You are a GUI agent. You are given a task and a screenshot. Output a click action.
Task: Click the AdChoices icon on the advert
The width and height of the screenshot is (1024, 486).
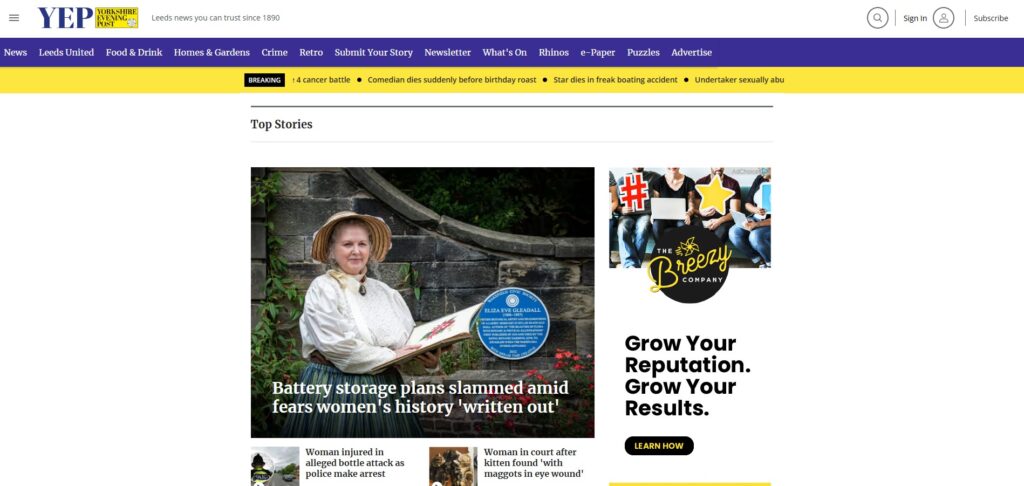[750, 172]
